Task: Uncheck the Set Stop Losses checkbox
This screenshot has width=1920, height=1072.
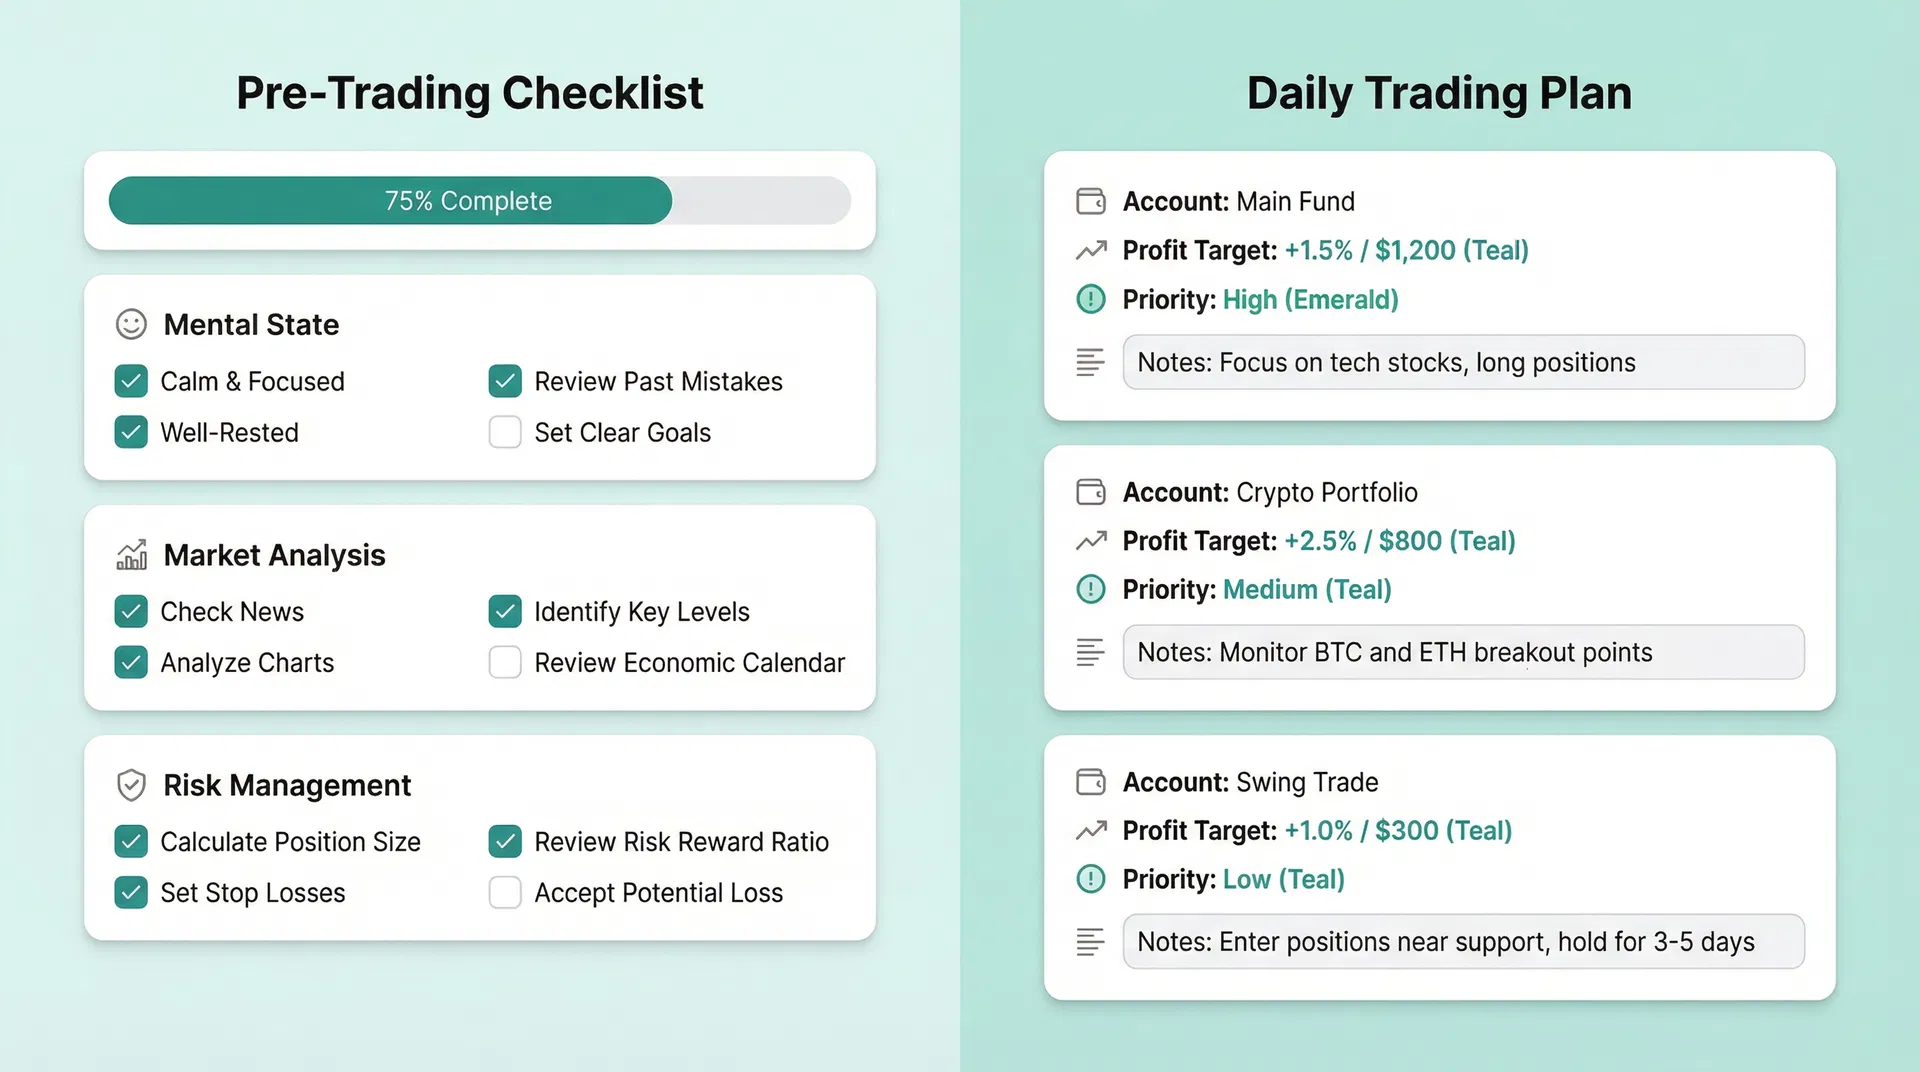Action: pos(130,892)
